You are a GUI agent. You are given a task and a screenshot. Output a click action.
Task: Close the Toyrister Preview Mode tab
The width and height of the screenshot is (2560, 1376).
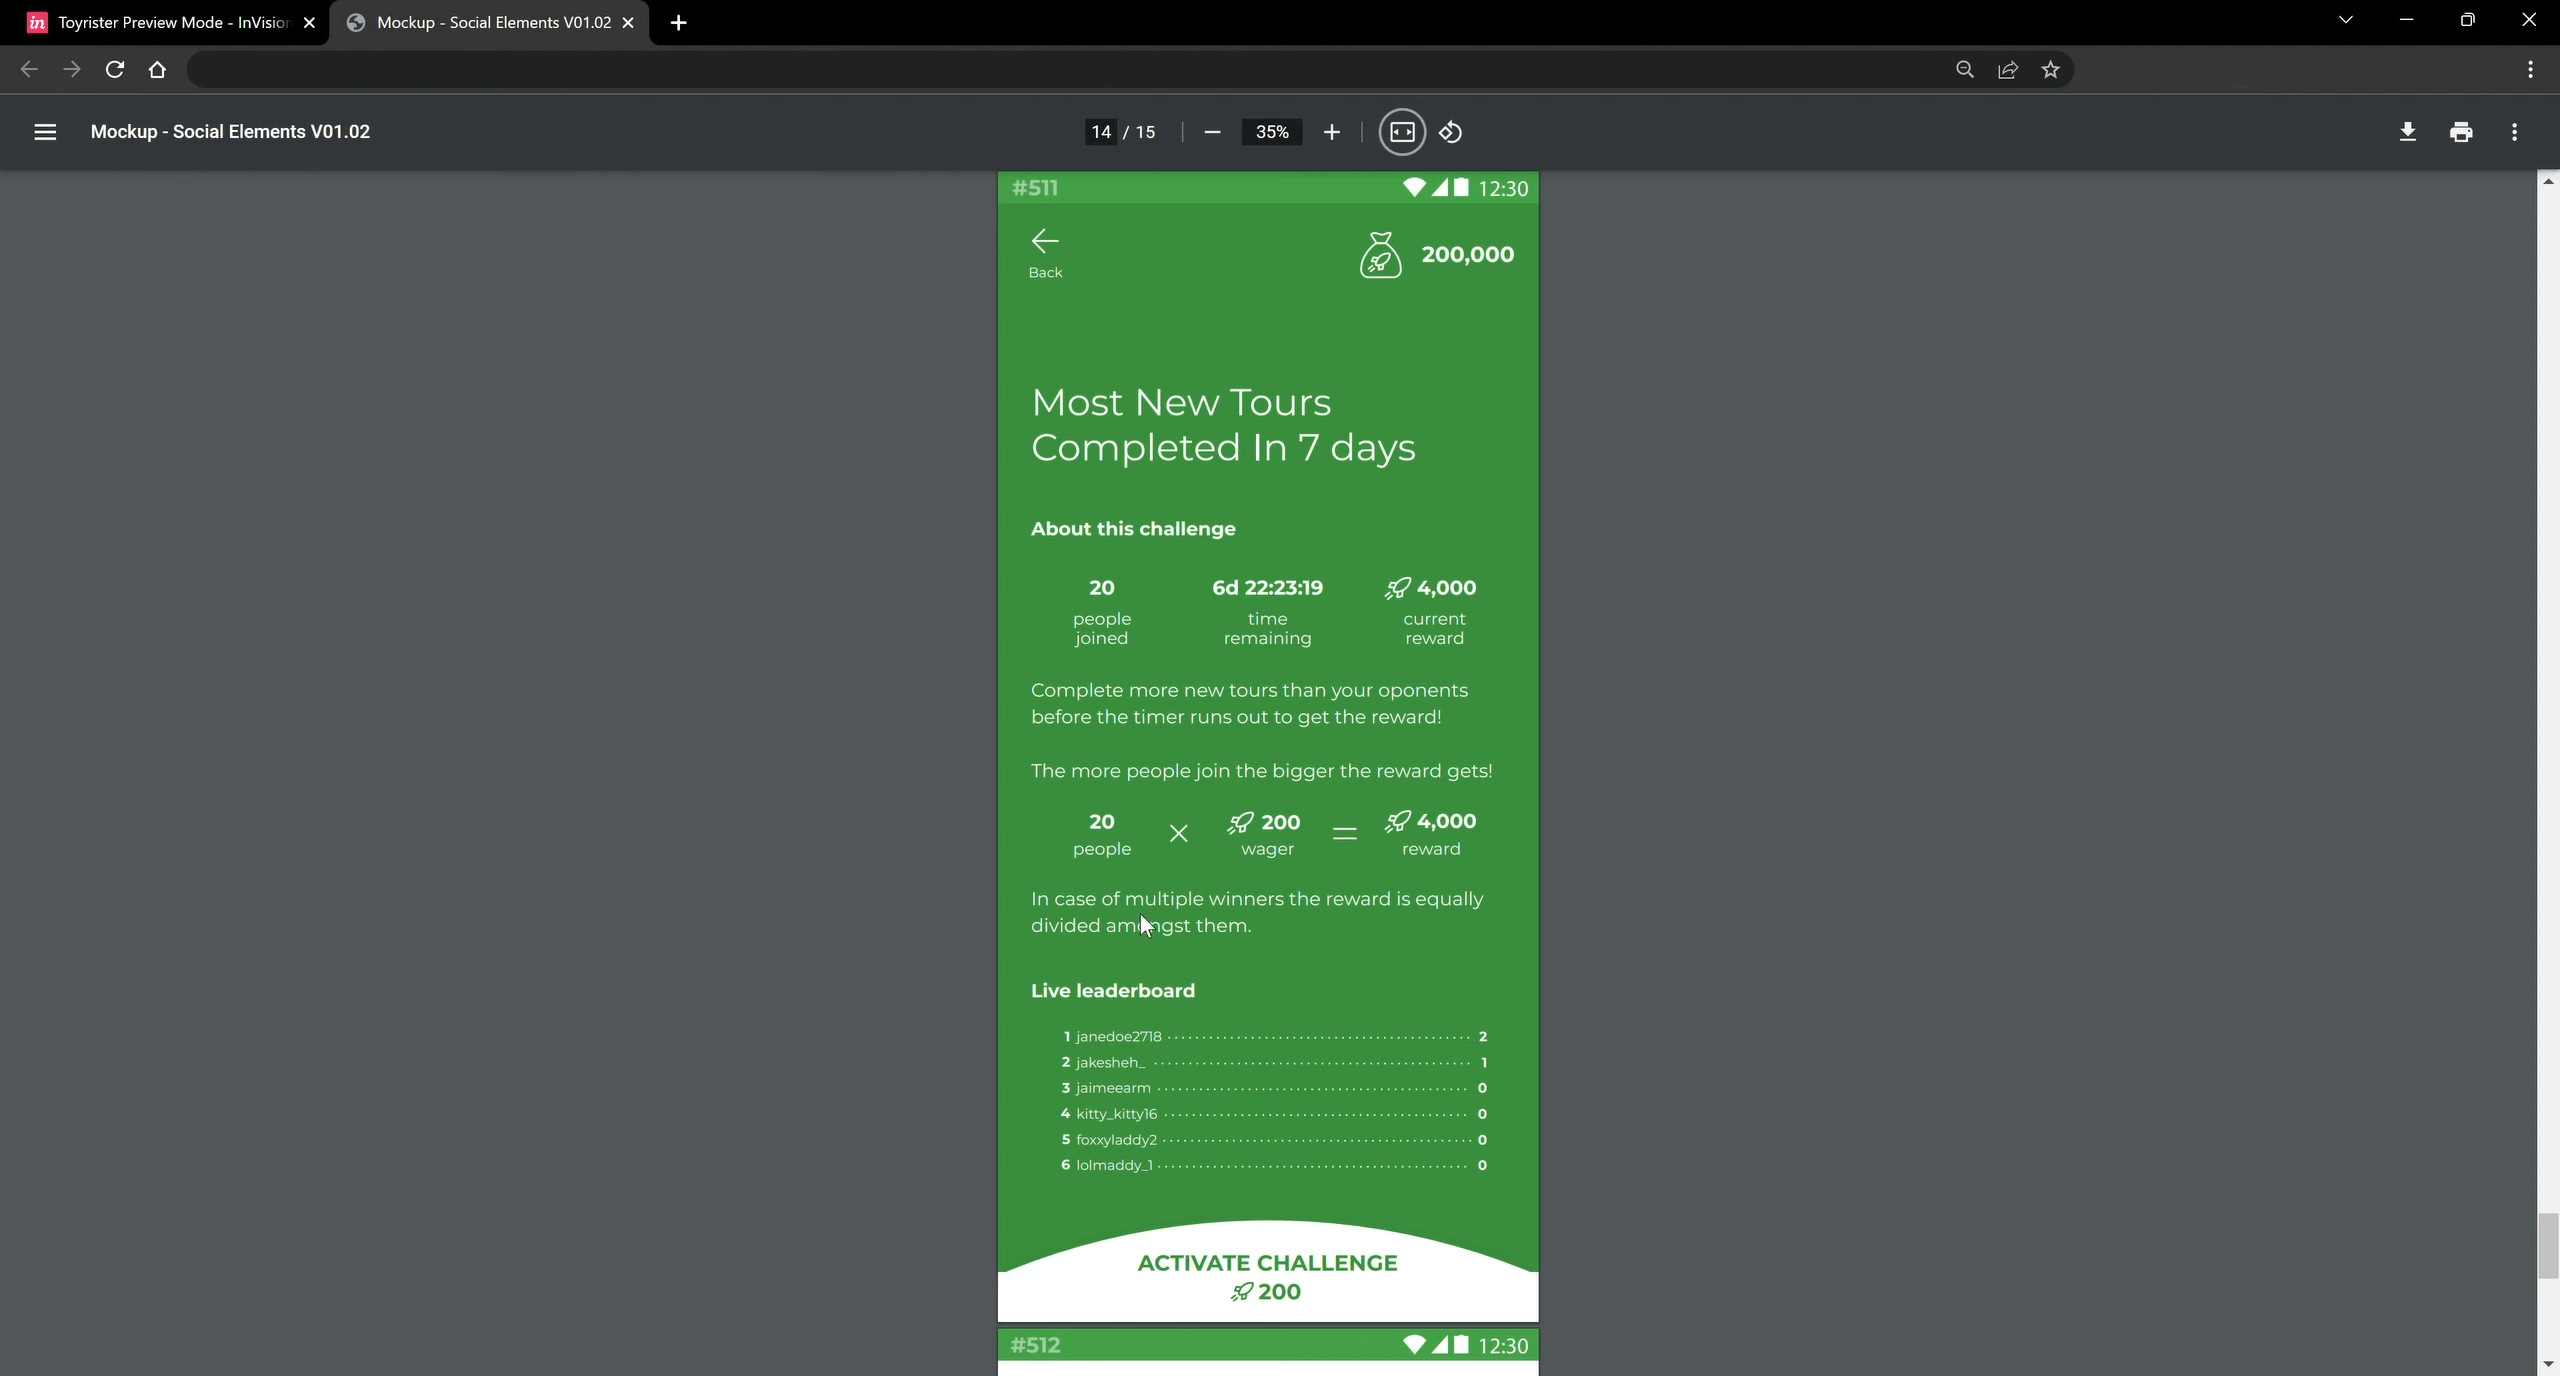(309, 22)
